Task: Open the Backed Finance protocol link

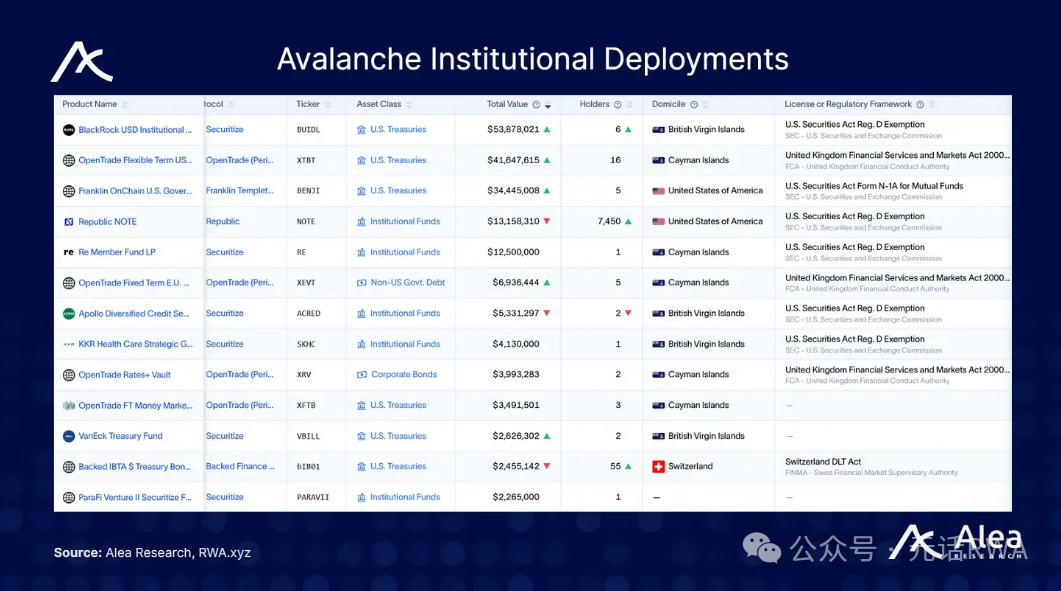Action: pyautogui.click(x=240, y=466)
